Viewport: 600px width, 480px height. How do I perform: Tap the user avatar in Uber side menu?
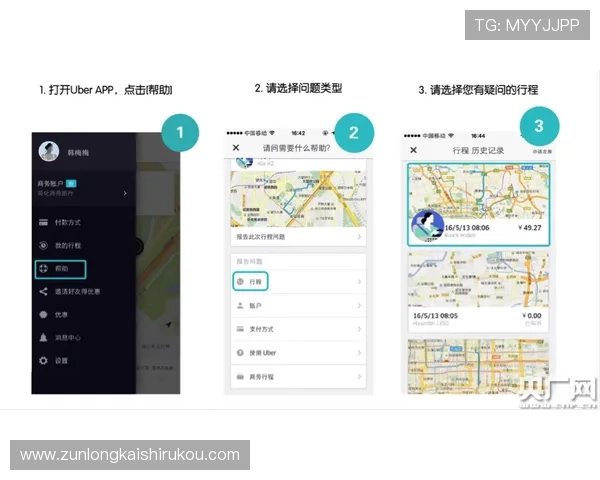click(49, 151)
